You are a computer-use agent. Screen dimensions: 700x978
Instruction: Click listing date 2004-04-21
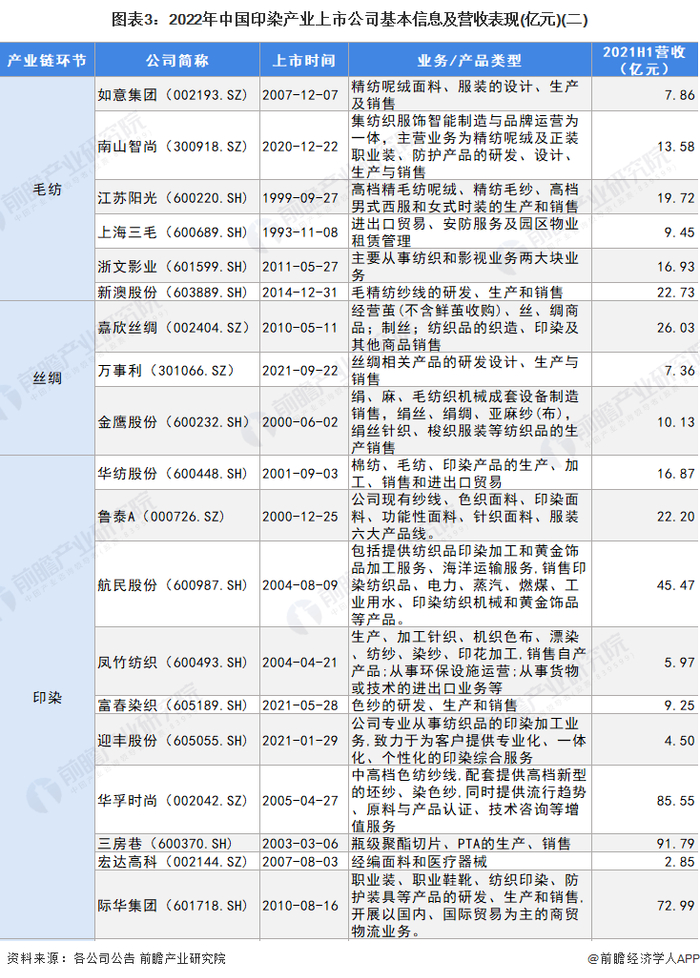(300, 662)
